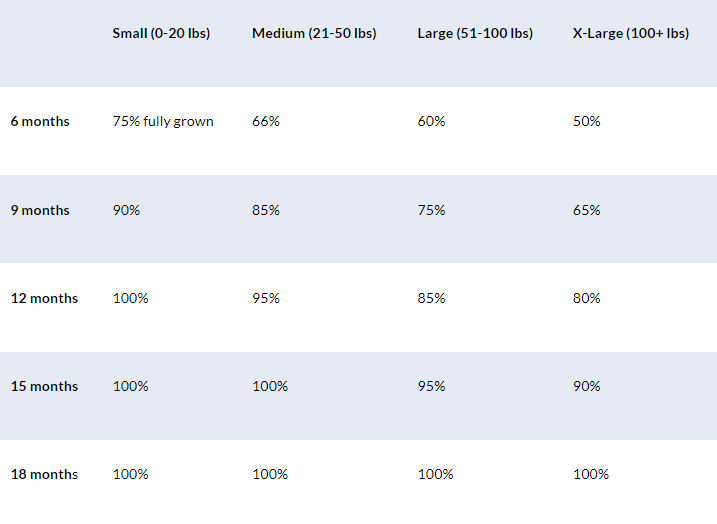This screenshot has height=524, width=717.
Task: Select the 9 months row label
Action: (x=40, y=211)
